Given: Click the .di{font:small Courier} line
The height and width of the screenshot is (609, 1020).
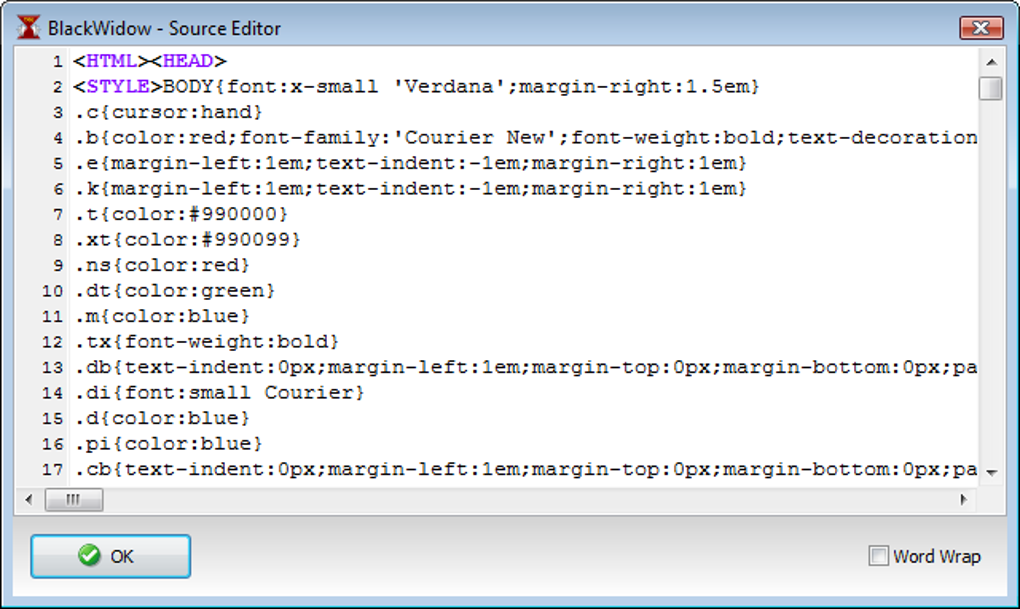Looking at the screenshot, I should click(x=219, y=392).
